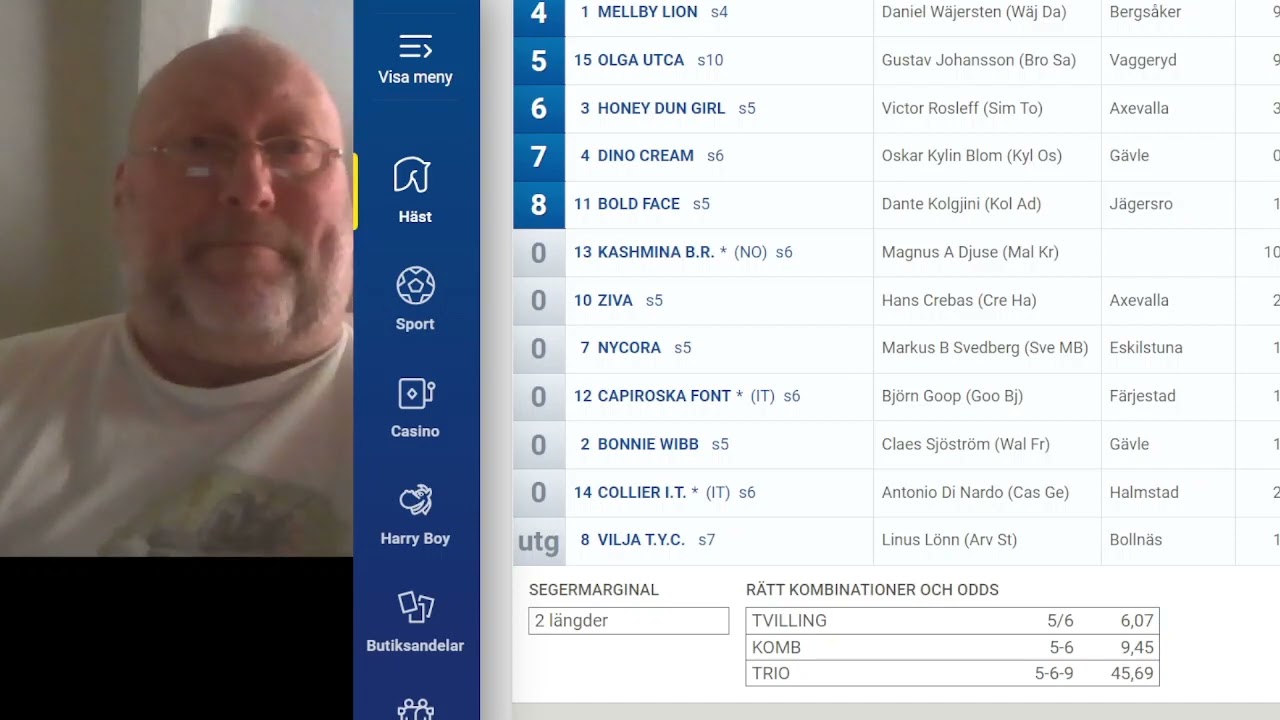Screen dimensions: 1280x720
Task: Open the Visa meny hamburger icon
Action: click(x=415, y=47)
